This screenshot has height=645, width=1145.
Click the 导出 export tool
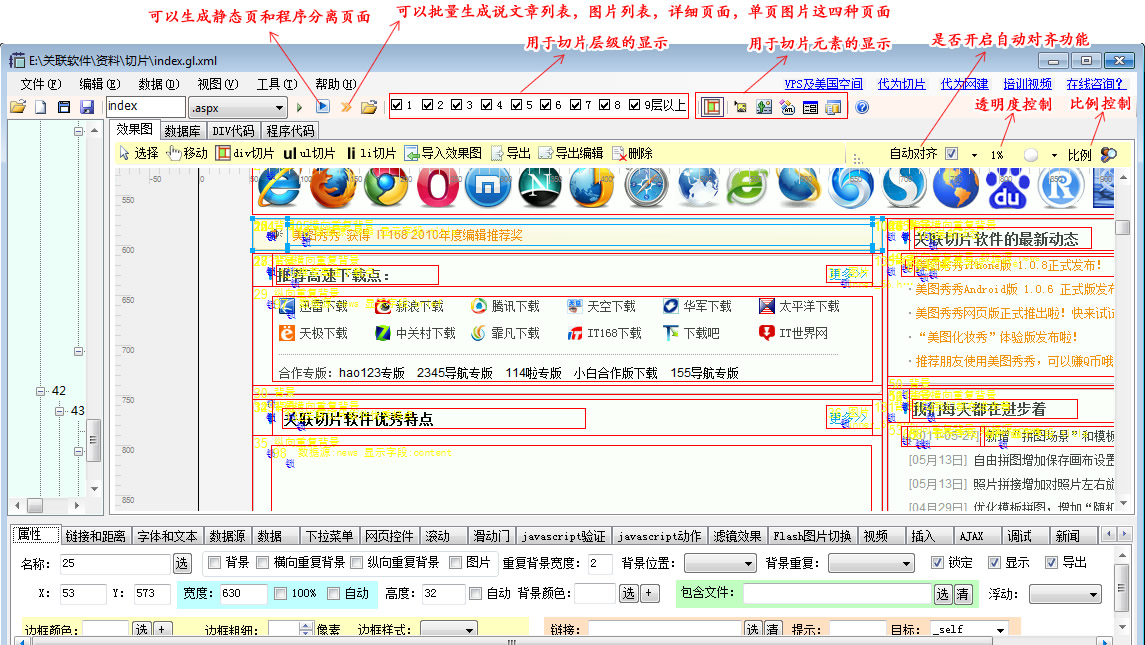point(510,153)
